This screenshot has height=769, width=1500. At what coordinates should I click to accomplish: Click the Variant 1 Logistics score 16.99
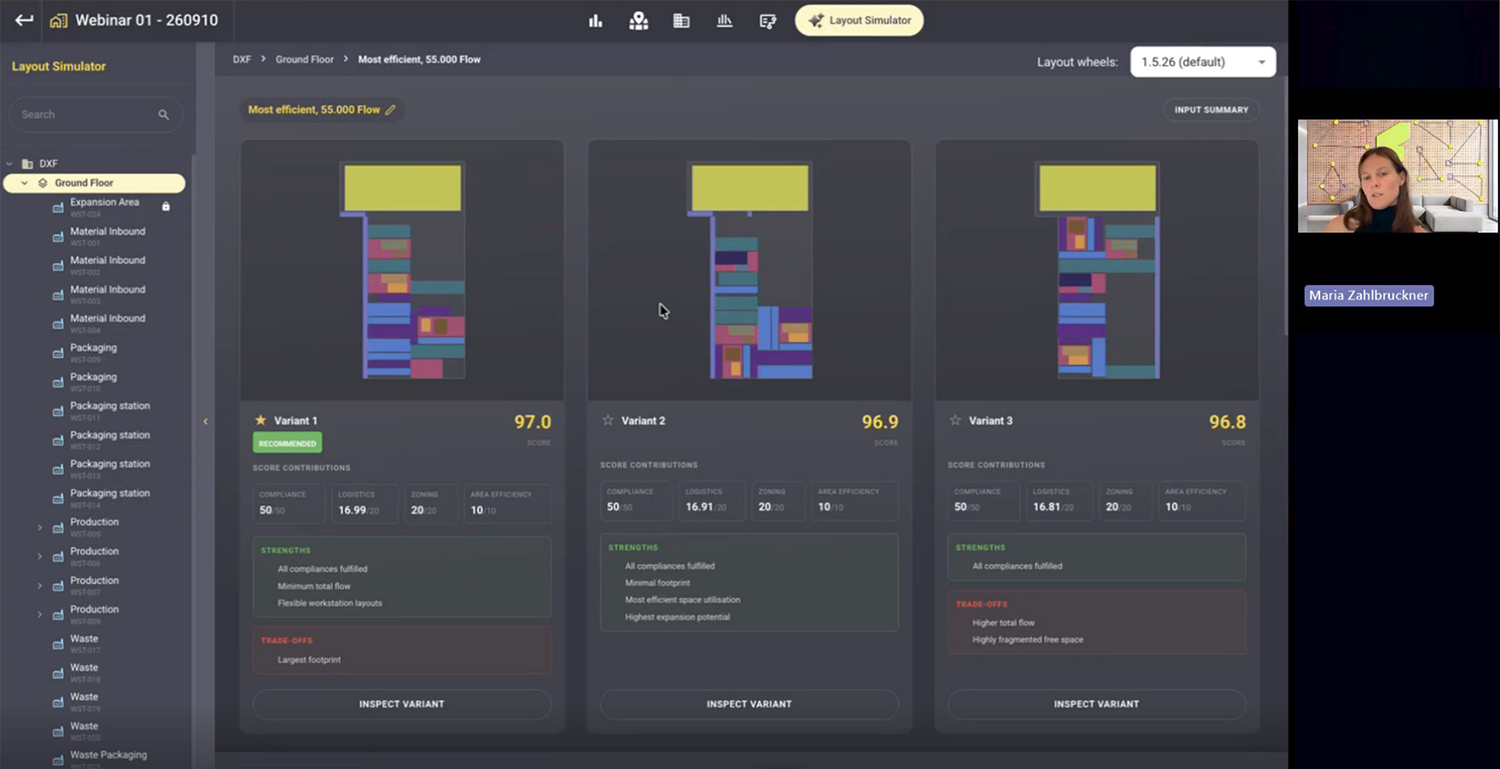(352, 510)
